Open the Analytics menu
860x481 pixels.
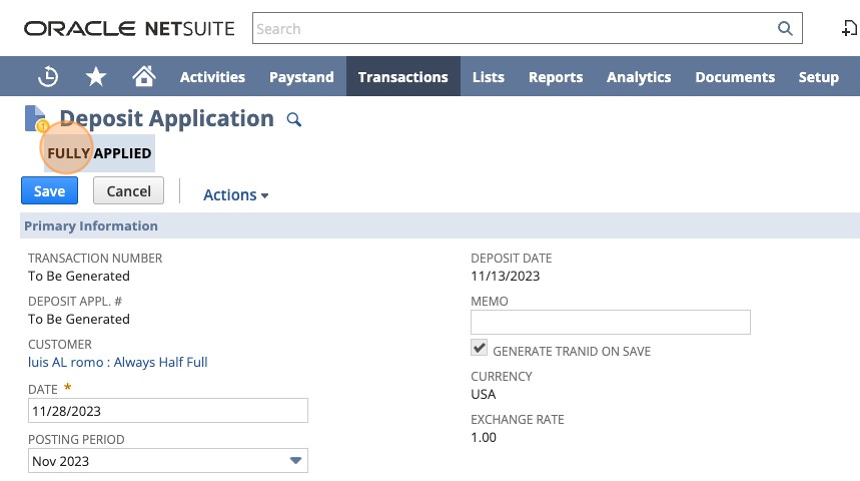(639, 76)
